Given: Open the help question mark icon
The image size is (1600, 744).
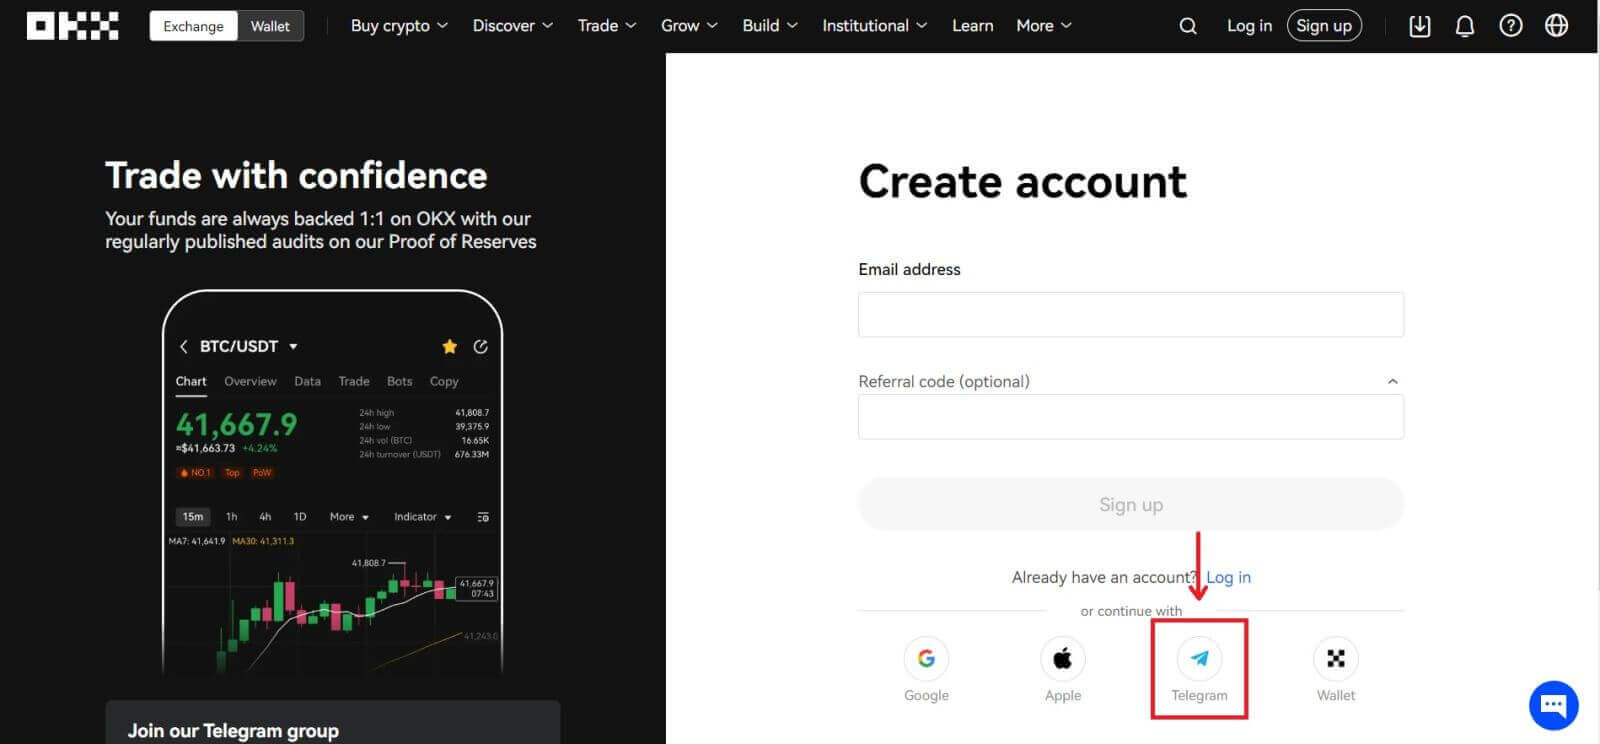Looking at the screenshot, I should click(x=1510, y=26).
